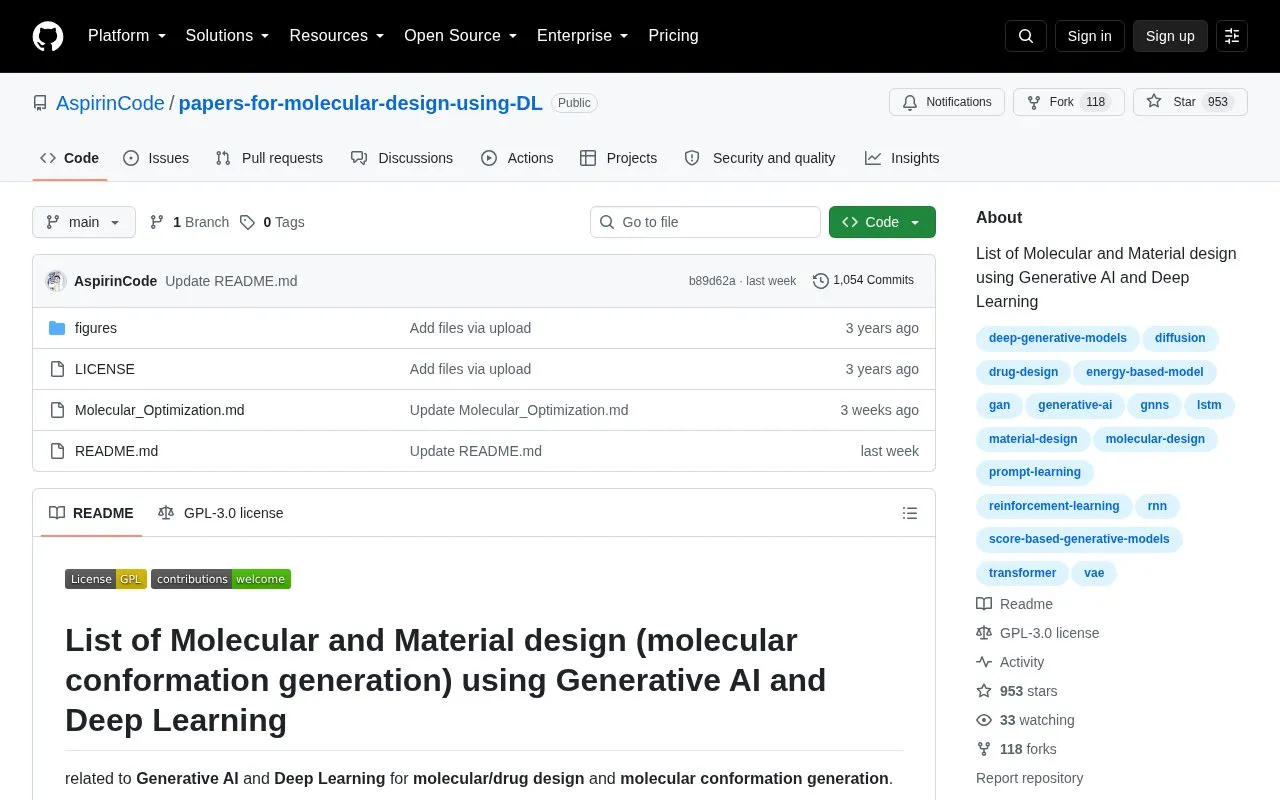The width and height of the screenshot is (1280, 800).
Task: Click the Branch count icon
Action: [157, 222]
